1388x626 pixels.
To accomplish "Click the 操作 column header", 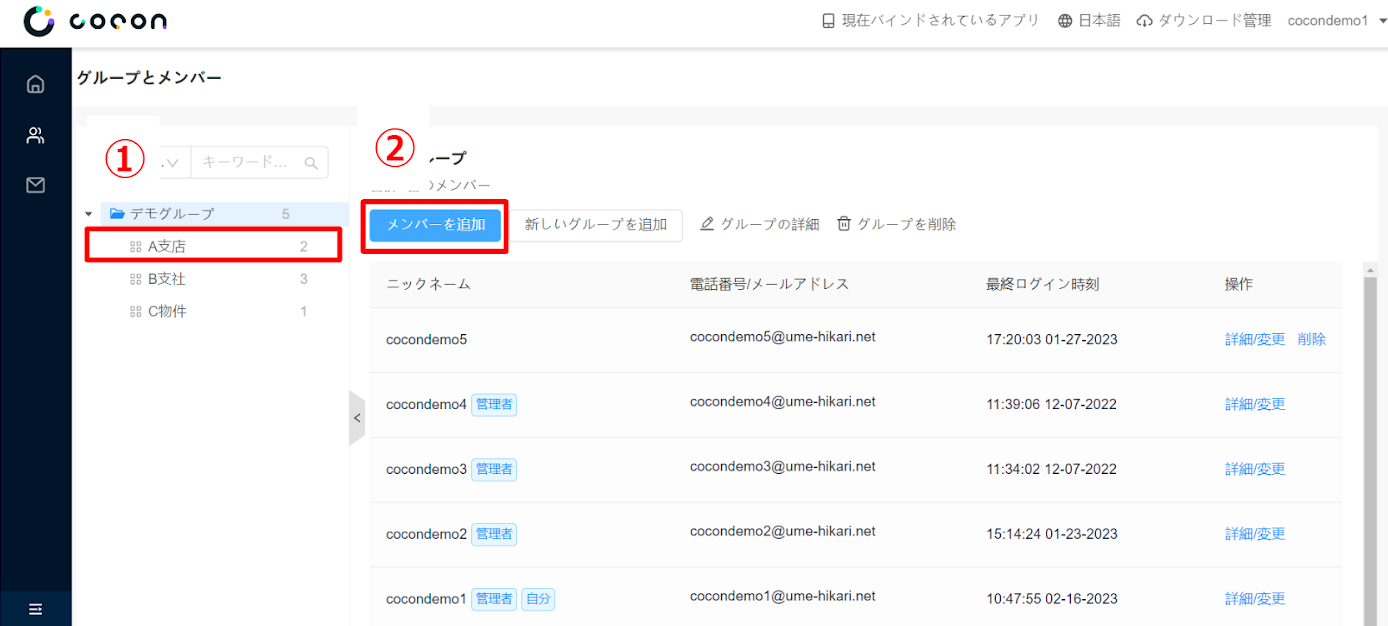I will [1239, 284].
